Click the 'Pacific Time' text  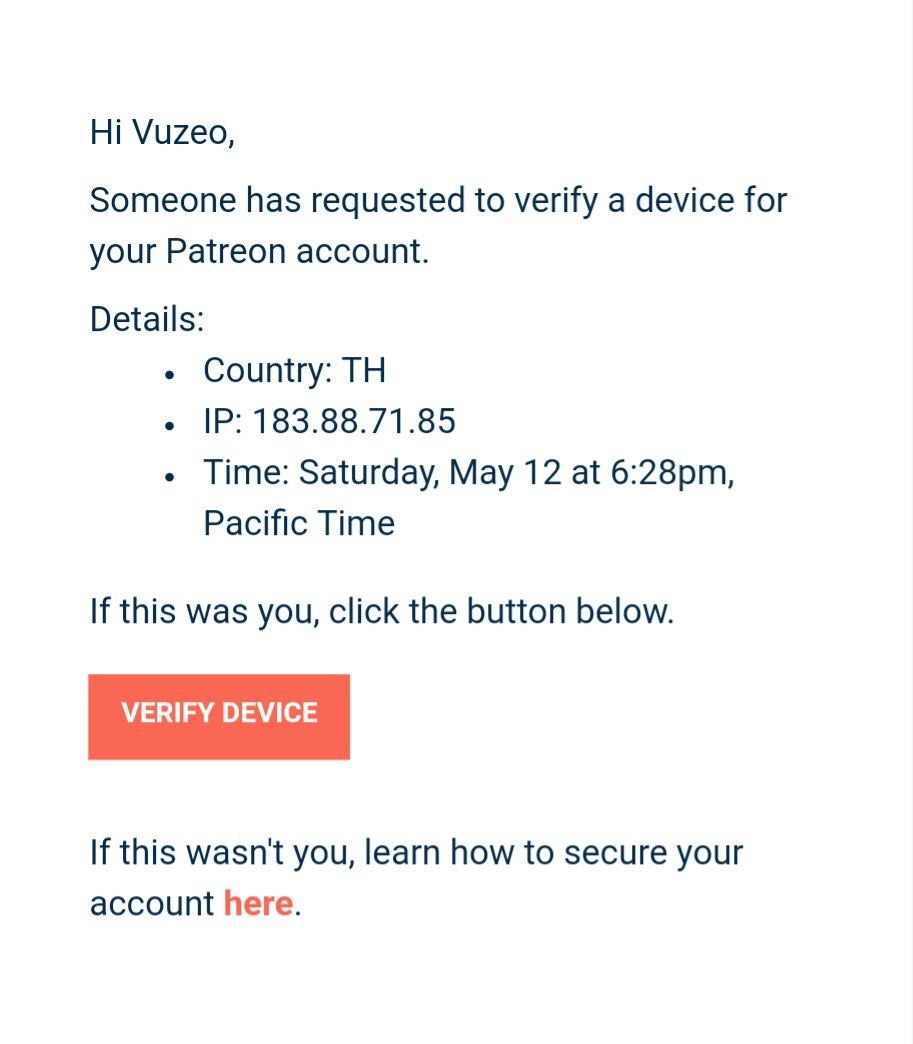(299, 523)
